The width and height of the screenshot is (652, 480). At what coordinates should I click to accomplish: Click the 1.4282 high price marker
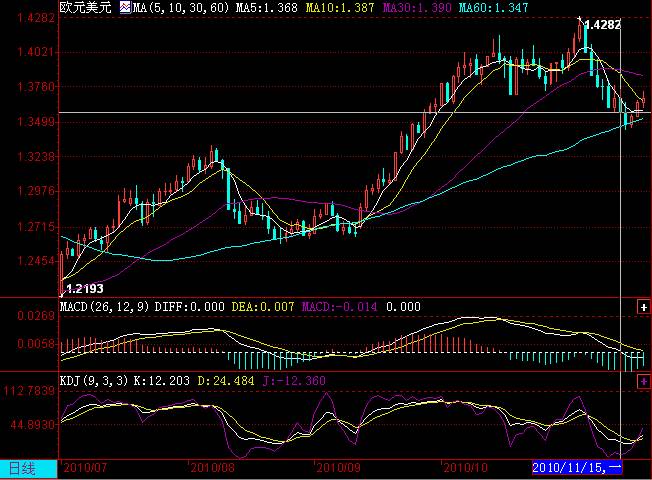[603, 25]
